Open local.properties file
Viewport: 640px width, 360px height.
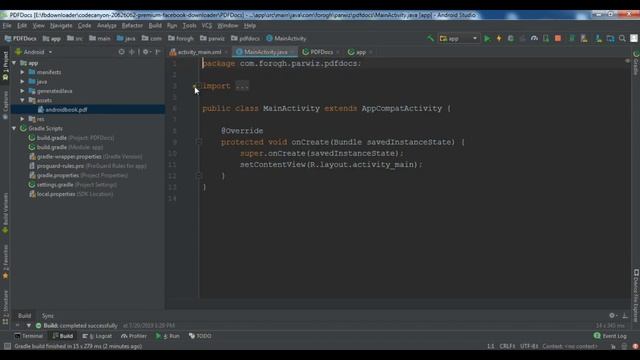point(71,194)
